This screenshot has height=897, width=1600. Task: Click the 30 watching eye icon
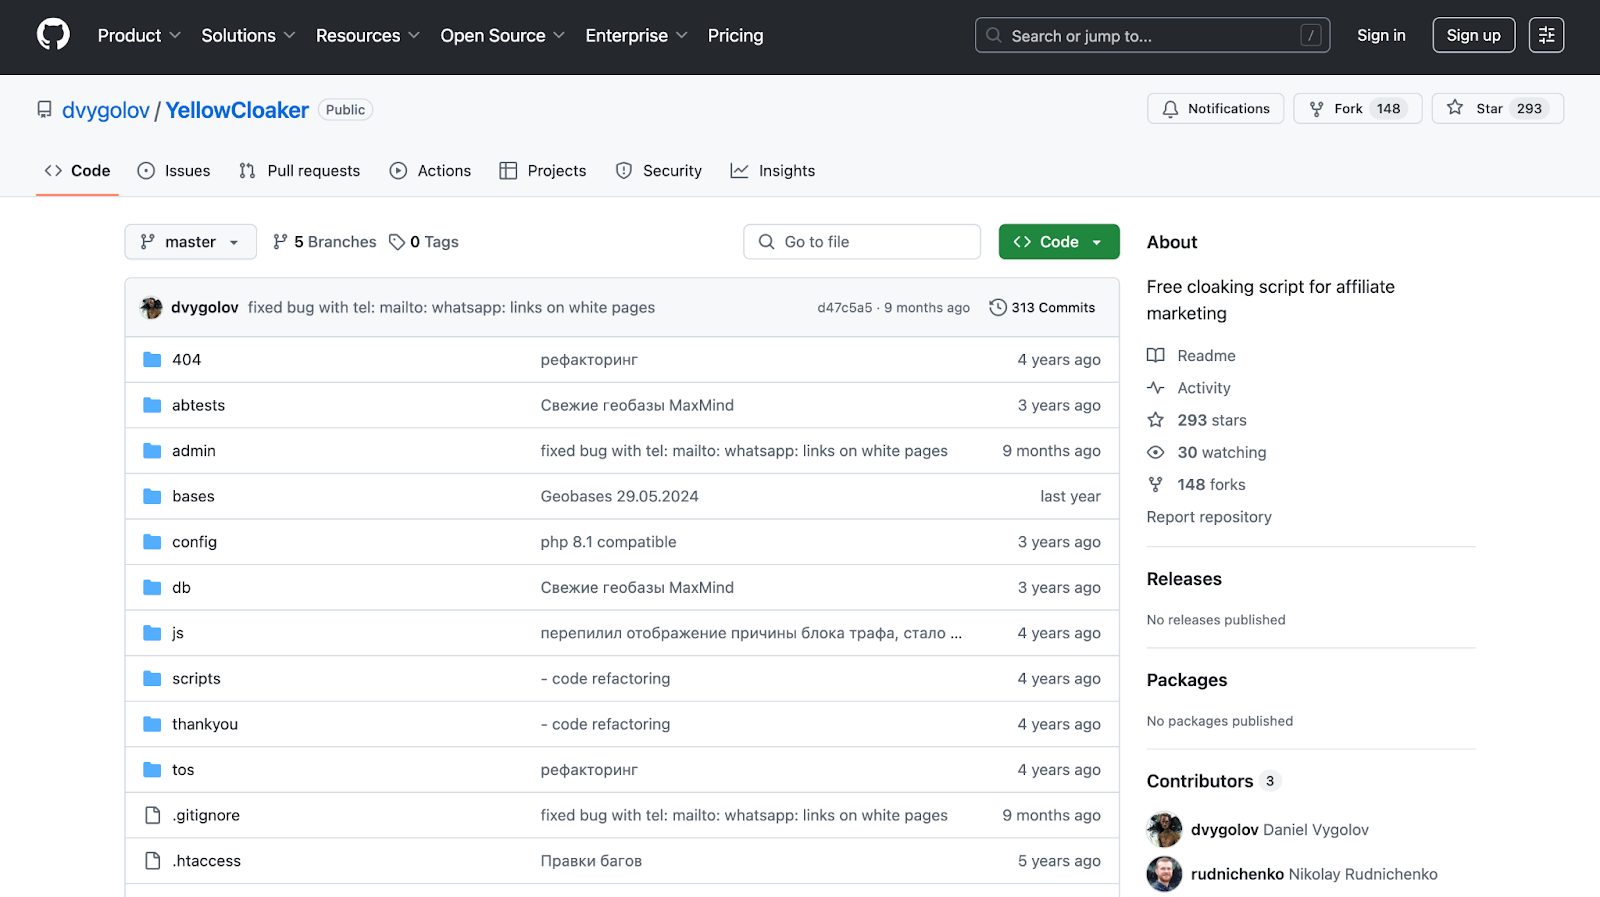[x=1155, y=452]
